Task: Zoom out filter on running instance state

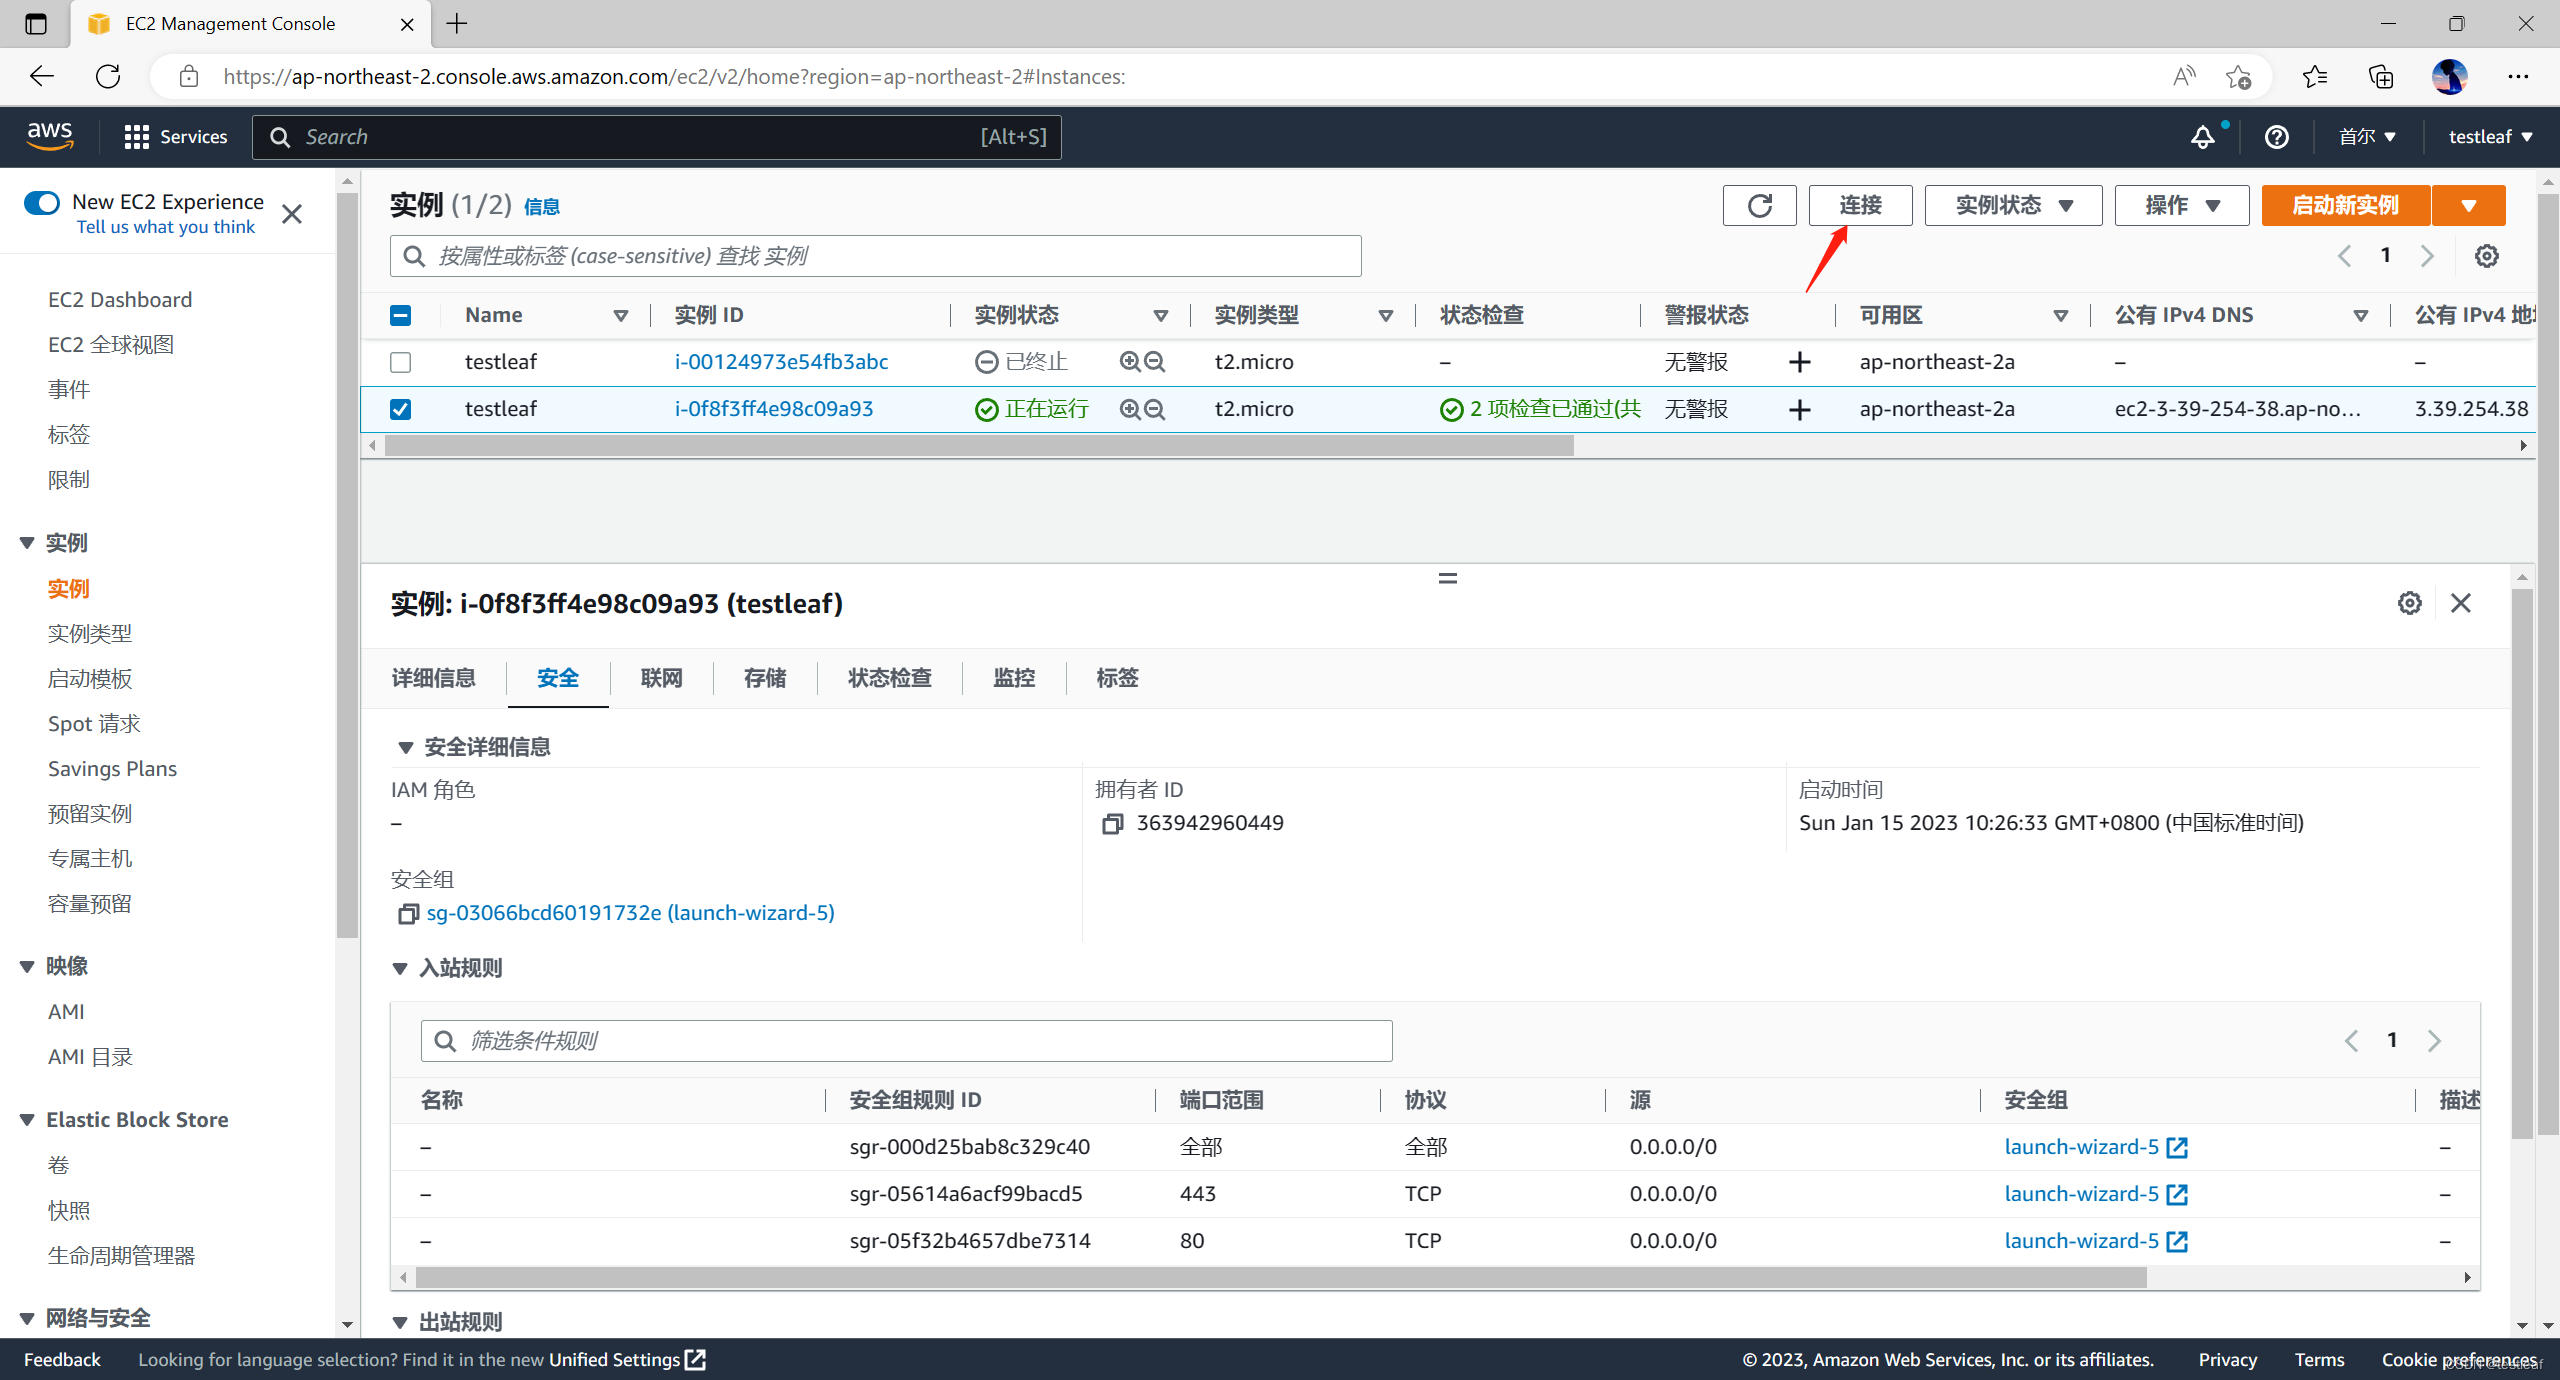Action: tap(1154, 409)
